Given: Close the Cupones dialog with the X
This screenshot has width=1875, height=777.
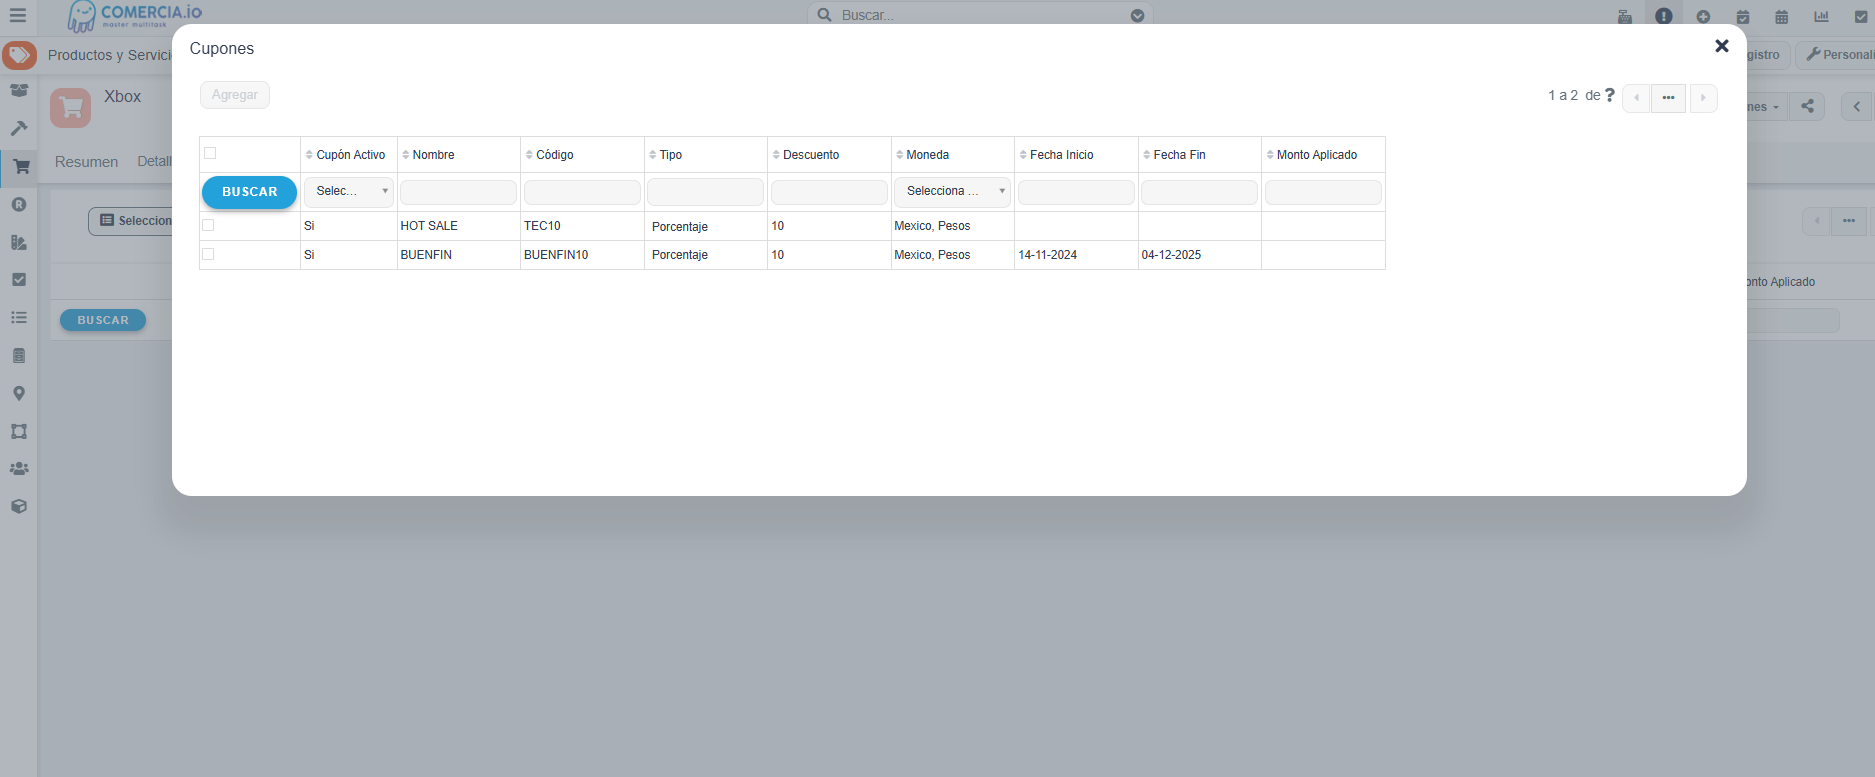Looking at the screenshot, I should (x=1722, y=46).
